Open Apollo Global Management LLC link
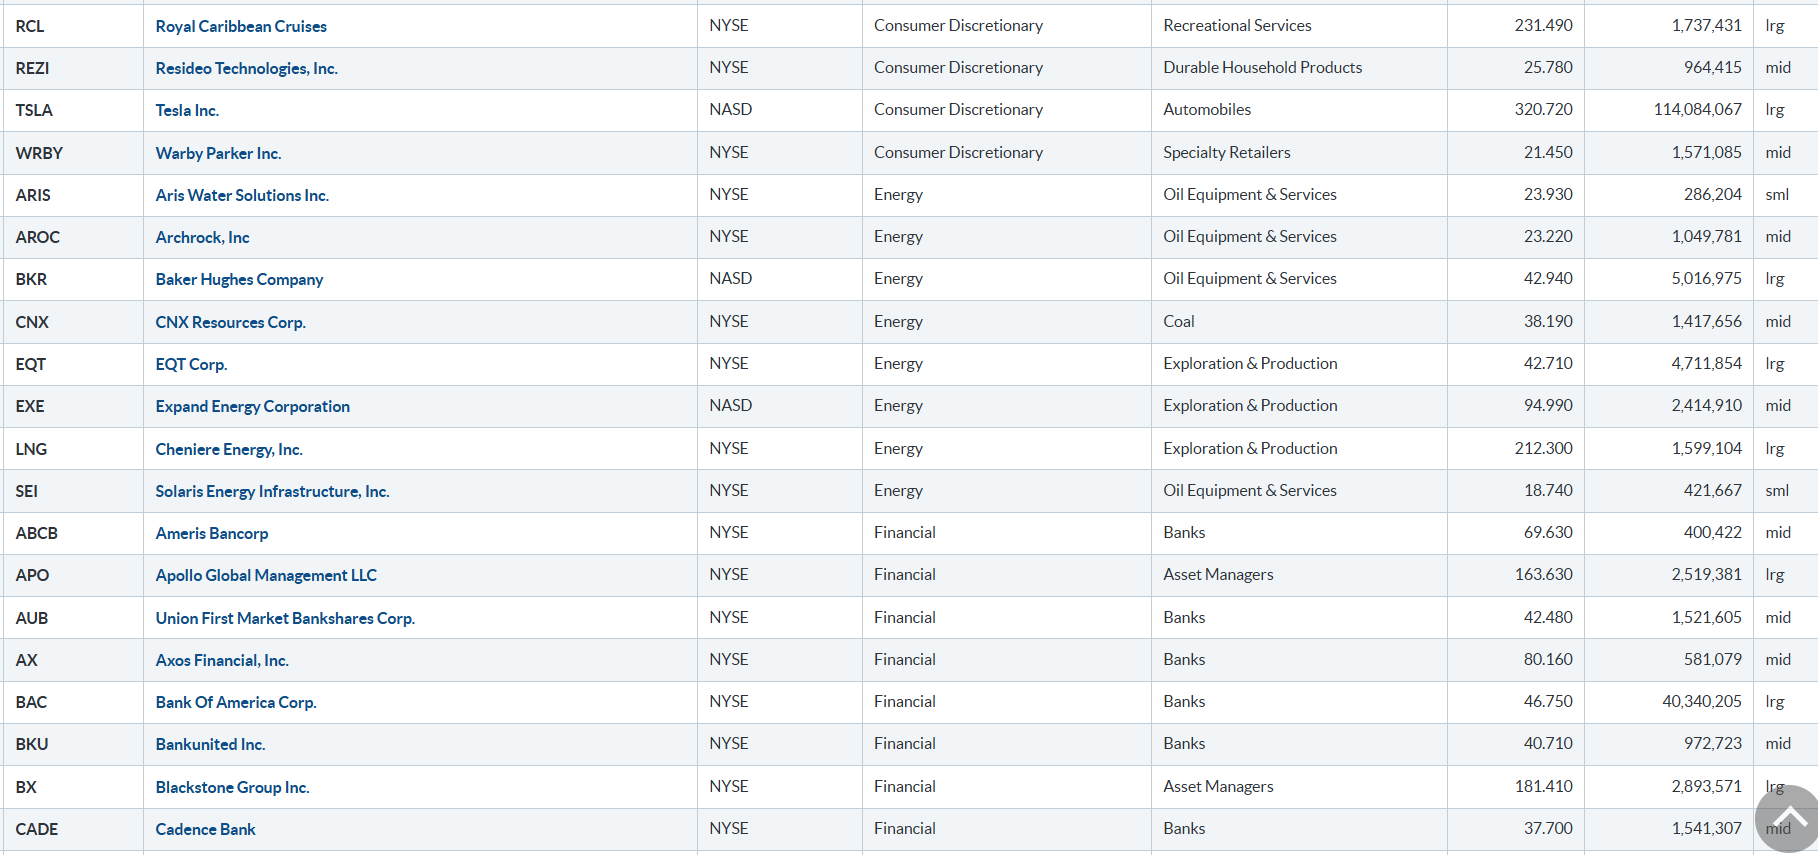Screen dimensions: 1818x855 click(266, 575)
